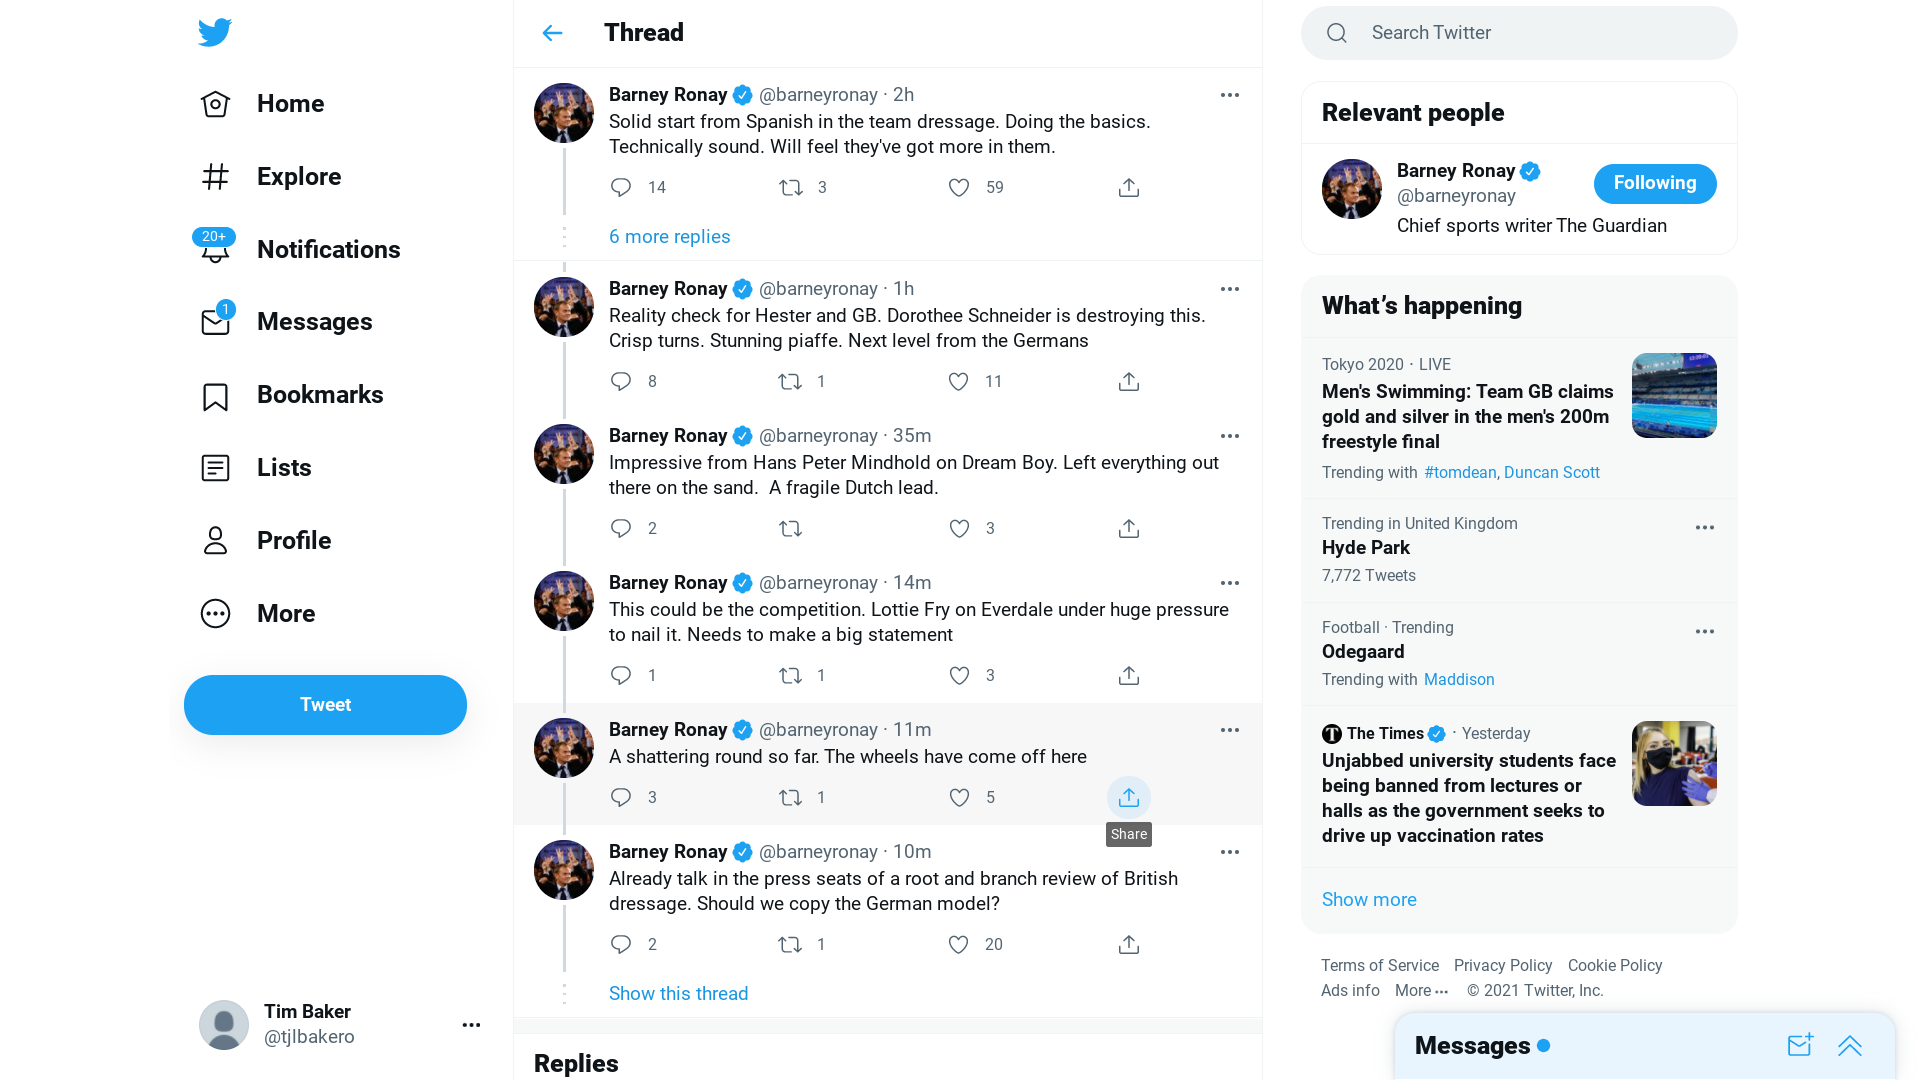
Task: Open Tim Baker account options menu
Action: point(471,1024)
